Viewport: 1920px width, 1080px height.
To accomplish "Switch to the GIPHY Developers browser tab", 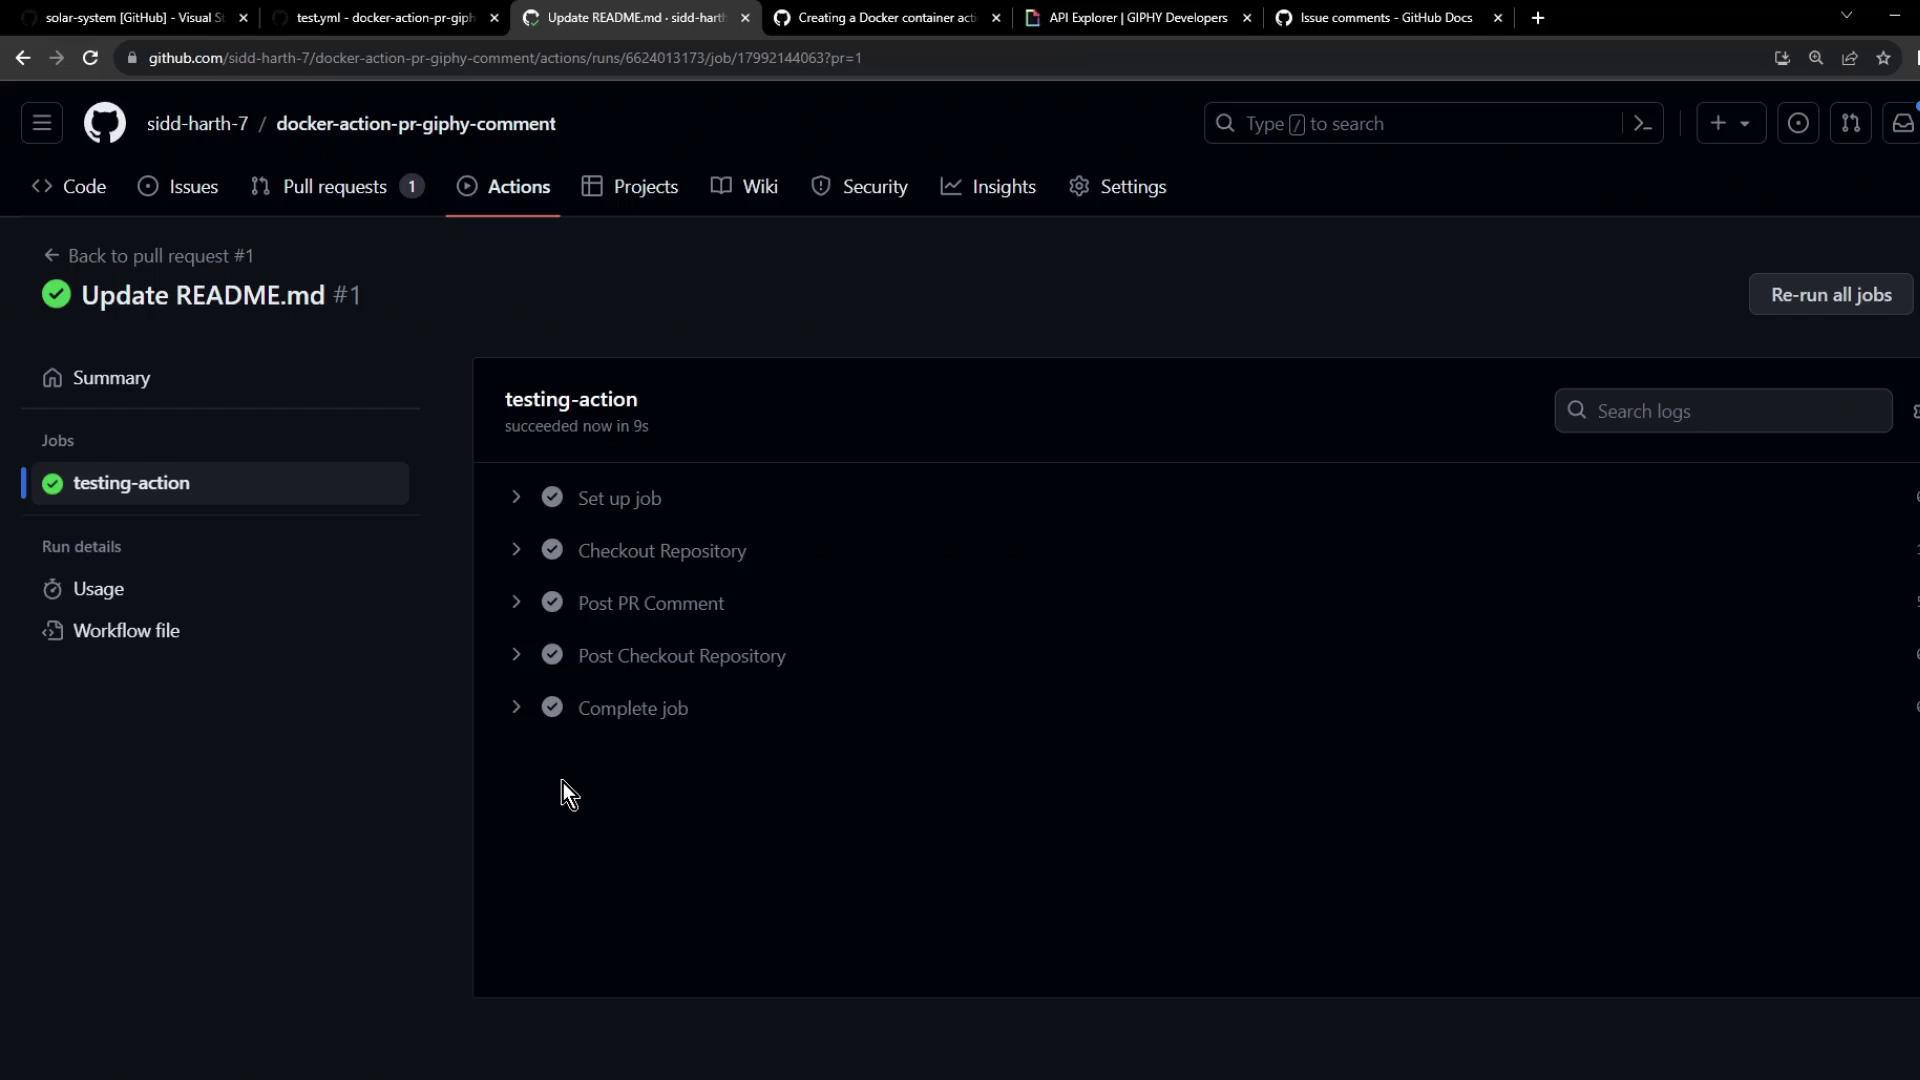I will coord(1136,18).
